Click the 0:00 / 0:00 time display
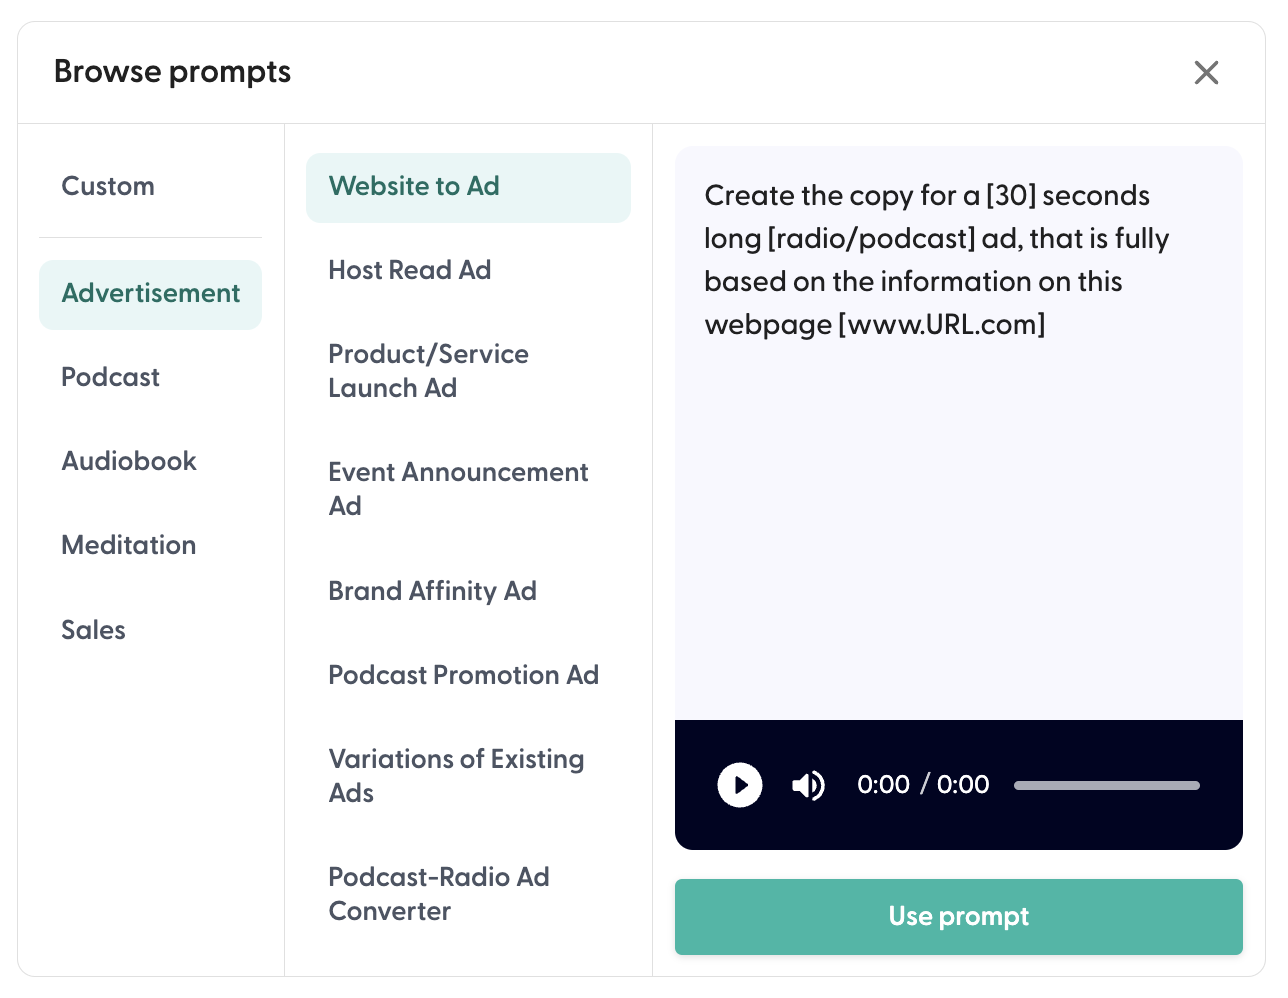The height and width of the screenshot is (998, 1288). (923, 785)
